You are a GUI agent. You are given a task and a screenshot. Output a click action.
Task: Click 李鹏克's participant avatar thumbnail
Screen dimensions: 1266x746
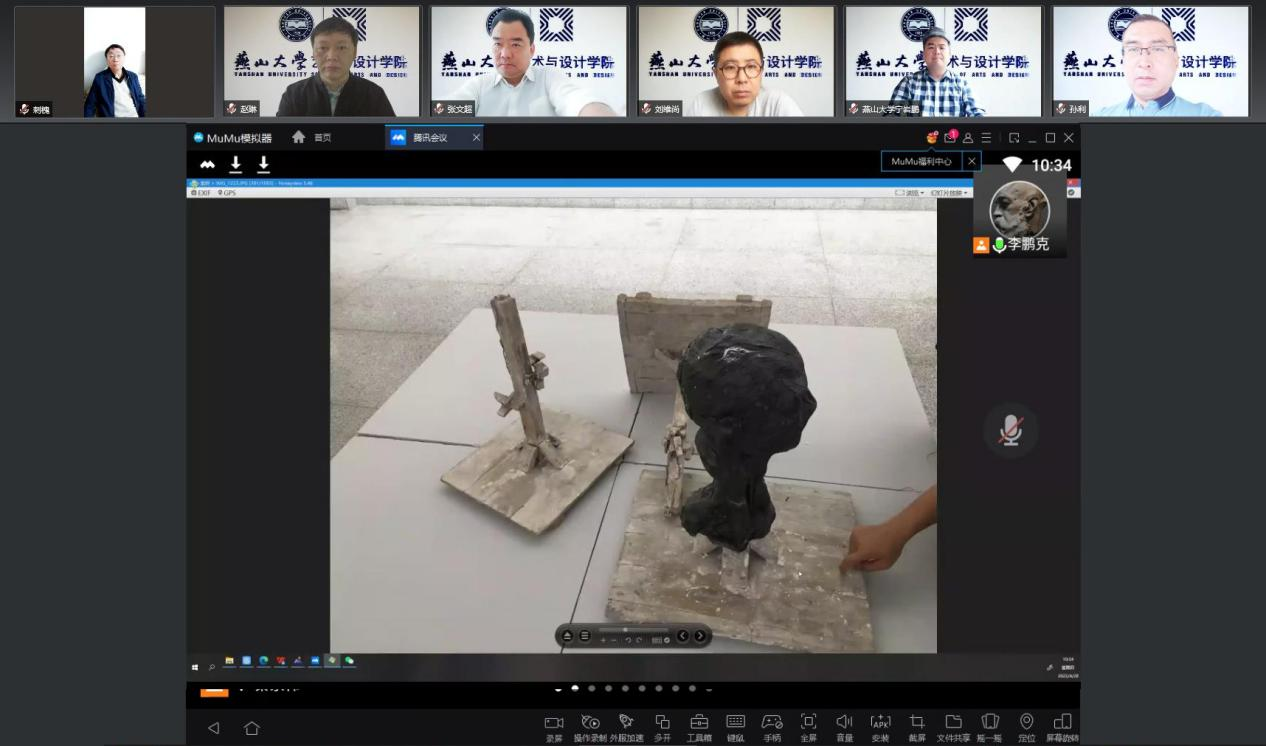pos(1019,209)
